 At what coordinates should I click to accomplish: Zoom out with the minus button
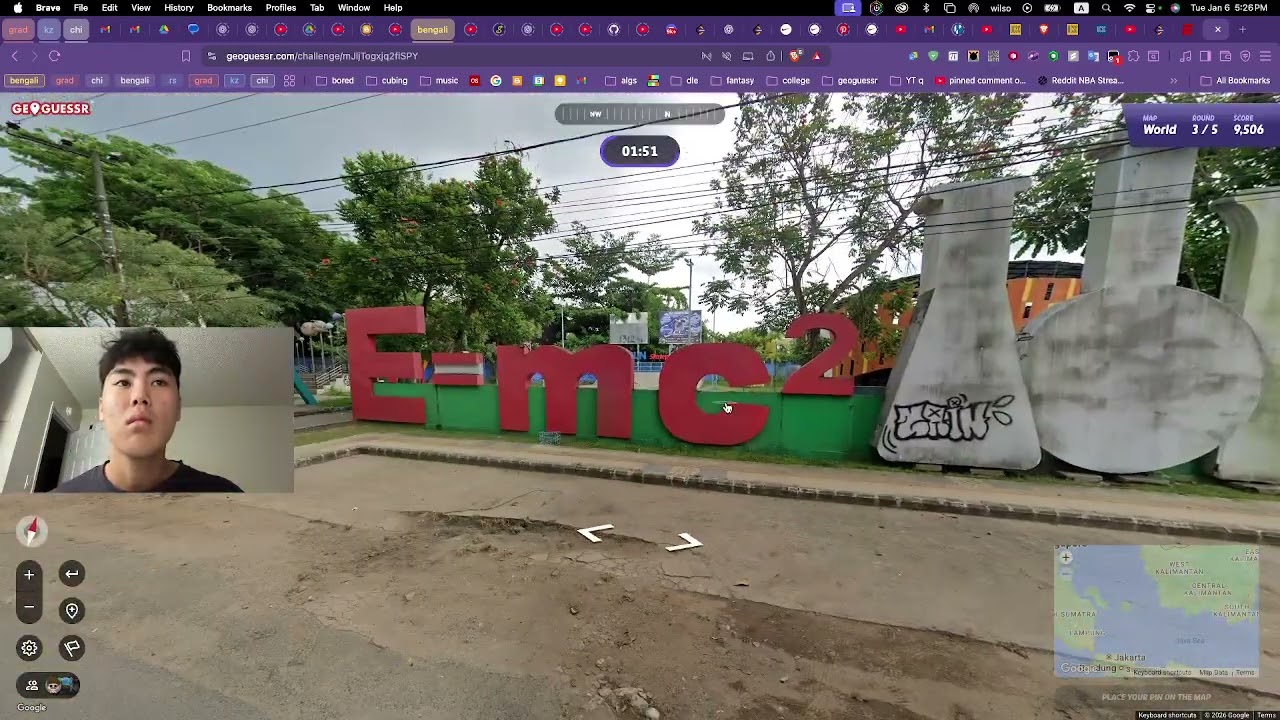pyautogui.click(x=29, y=607)
